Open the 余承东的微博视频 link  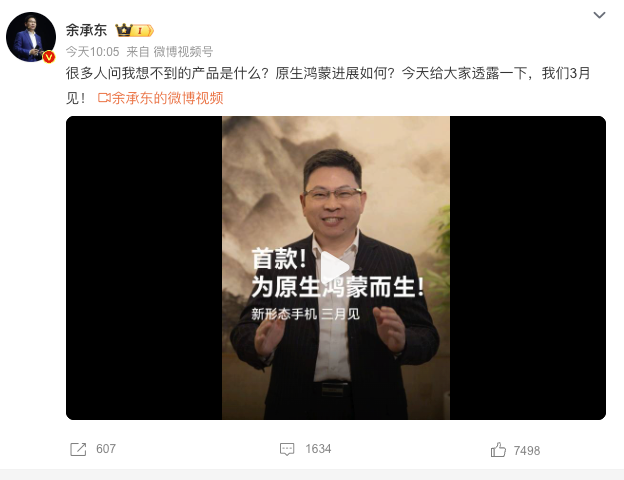167,98
